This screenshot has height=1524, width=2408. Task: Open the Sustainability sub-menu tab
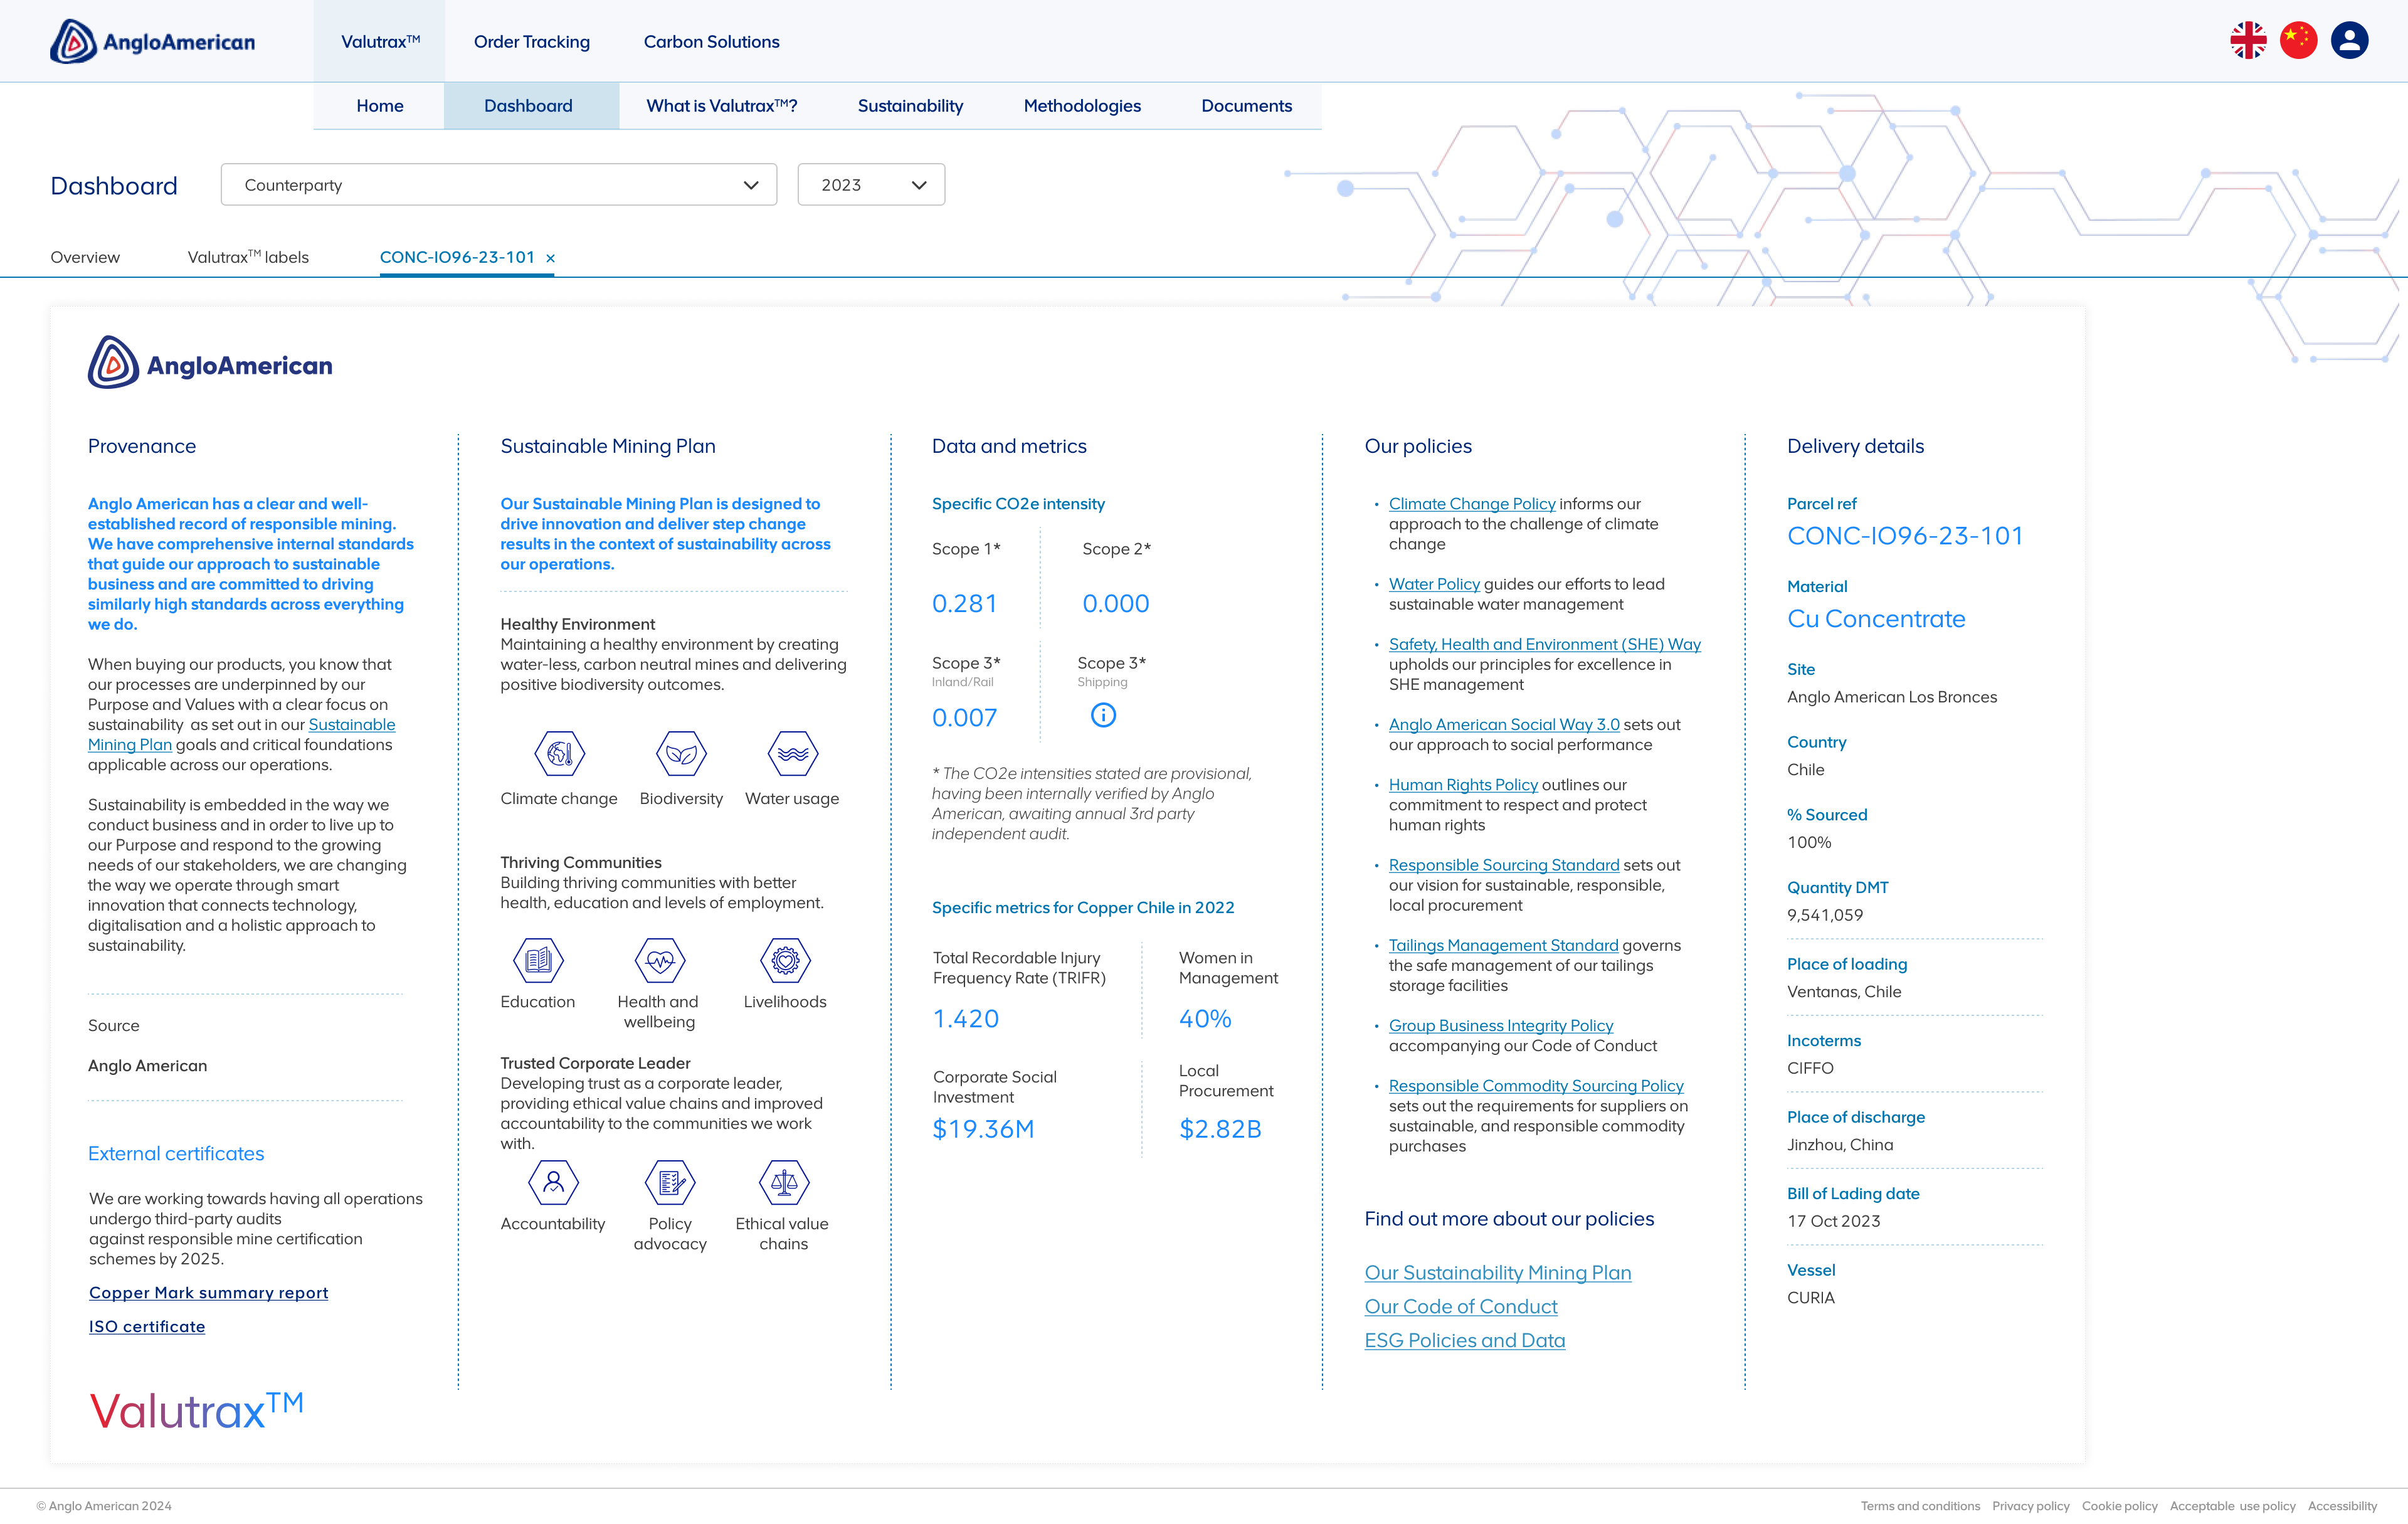(x=910, y=106)
